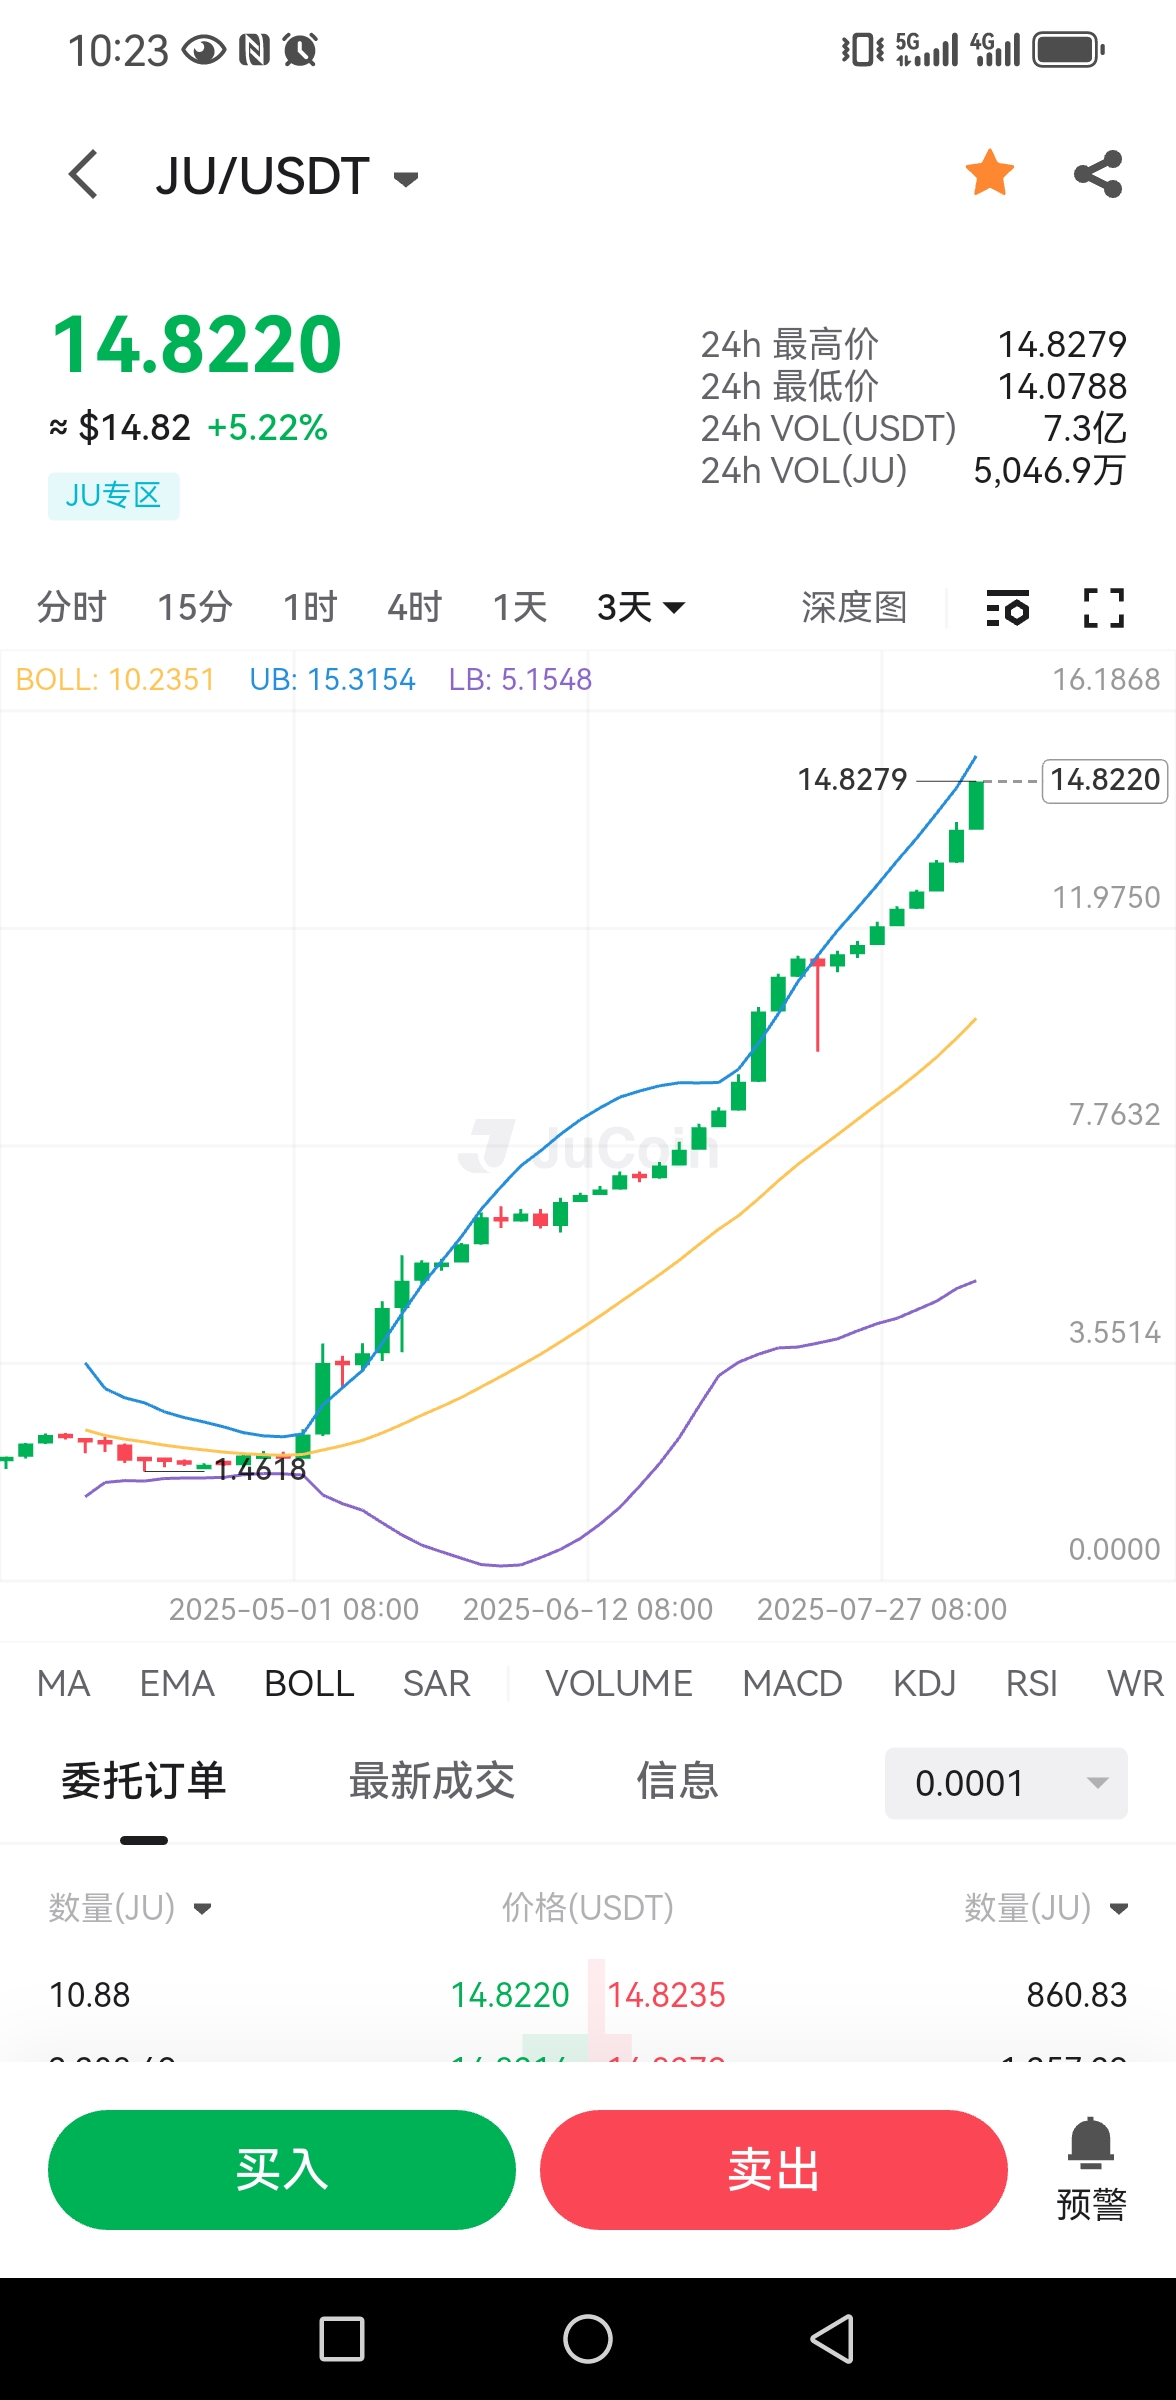Tap the 24h VOL(USDT) value 7.3亿
This screenshot has width=1176, height=2400.
[1085, 429]
